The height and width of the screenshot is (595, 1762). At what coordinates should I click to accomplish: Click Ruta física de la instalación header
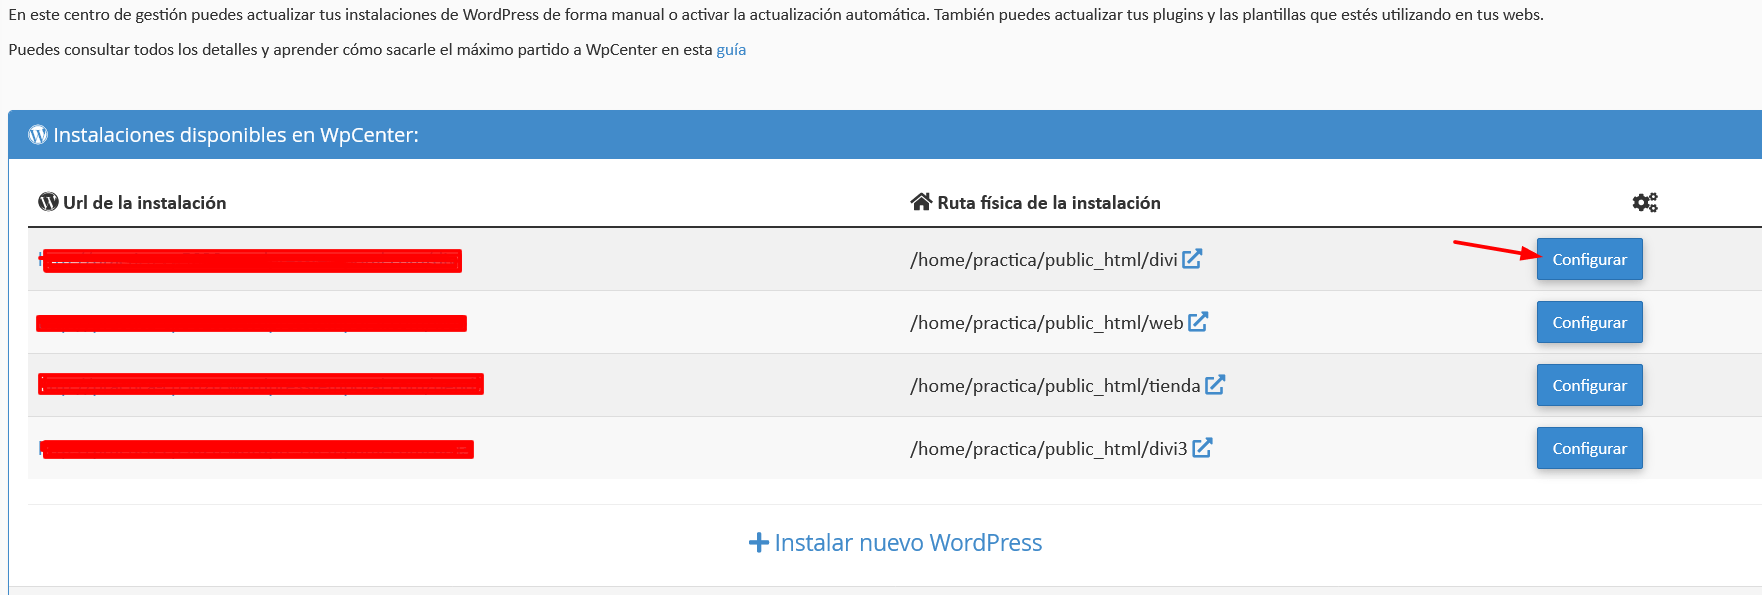(1049, 202)
